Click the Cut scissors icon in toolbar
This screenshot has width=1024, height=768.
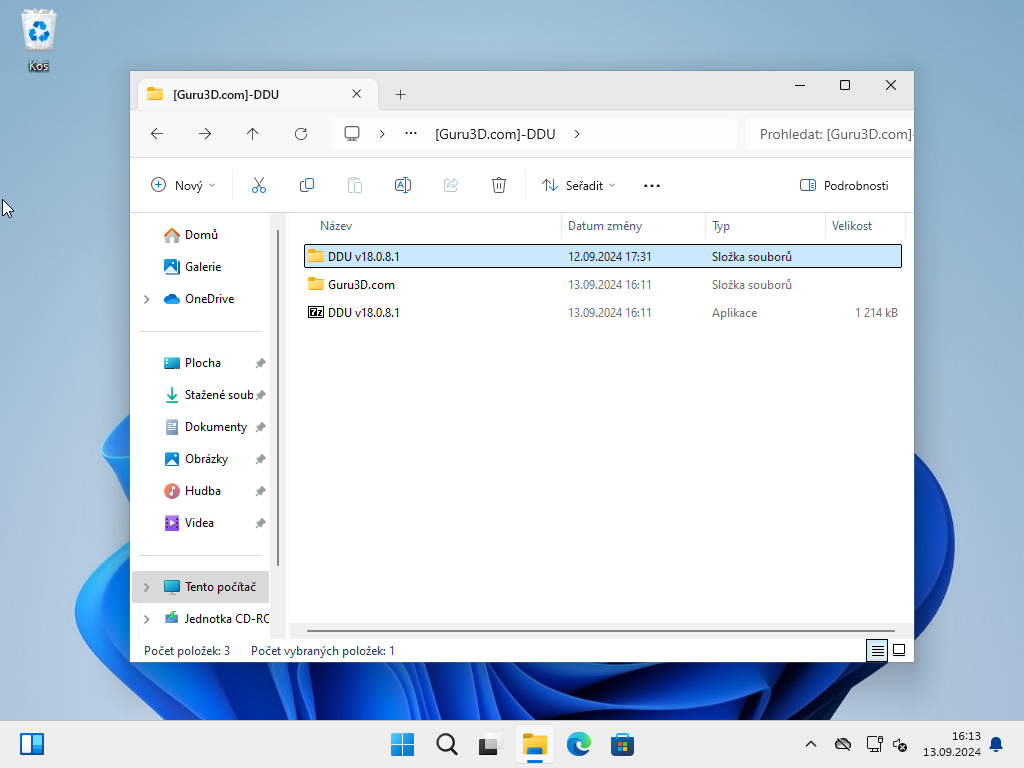pyautogui.click(x=258, y=185)
